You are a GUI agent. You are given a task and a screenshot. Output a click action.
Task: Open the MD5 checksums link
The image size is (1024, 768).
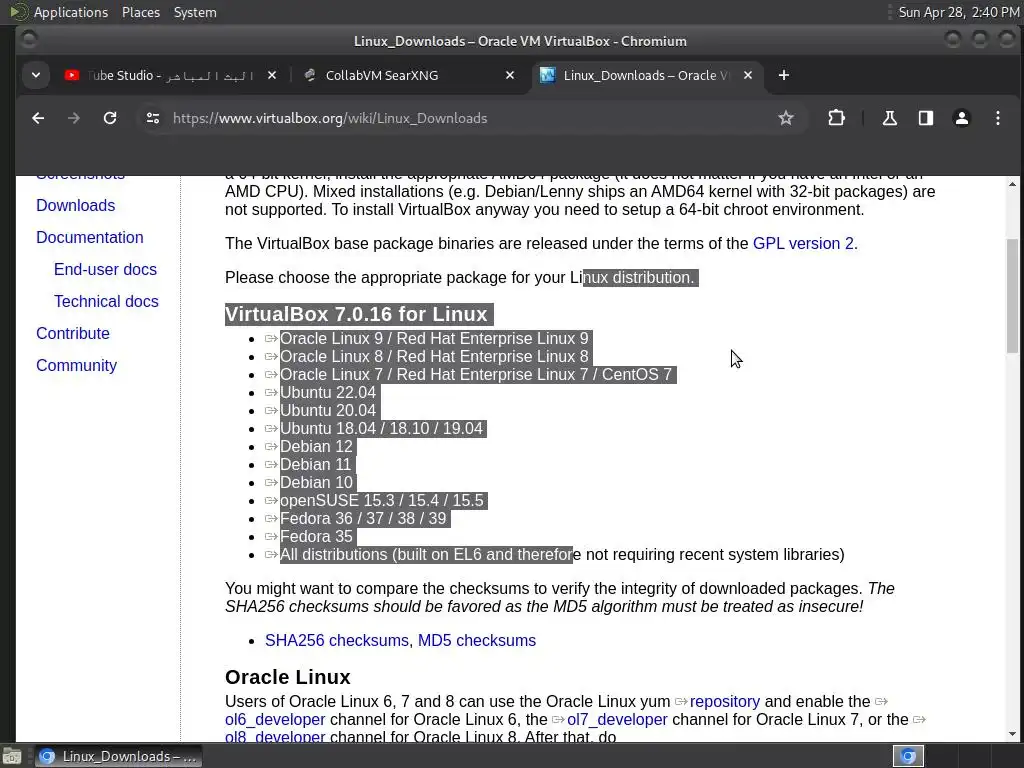point(477,641)
